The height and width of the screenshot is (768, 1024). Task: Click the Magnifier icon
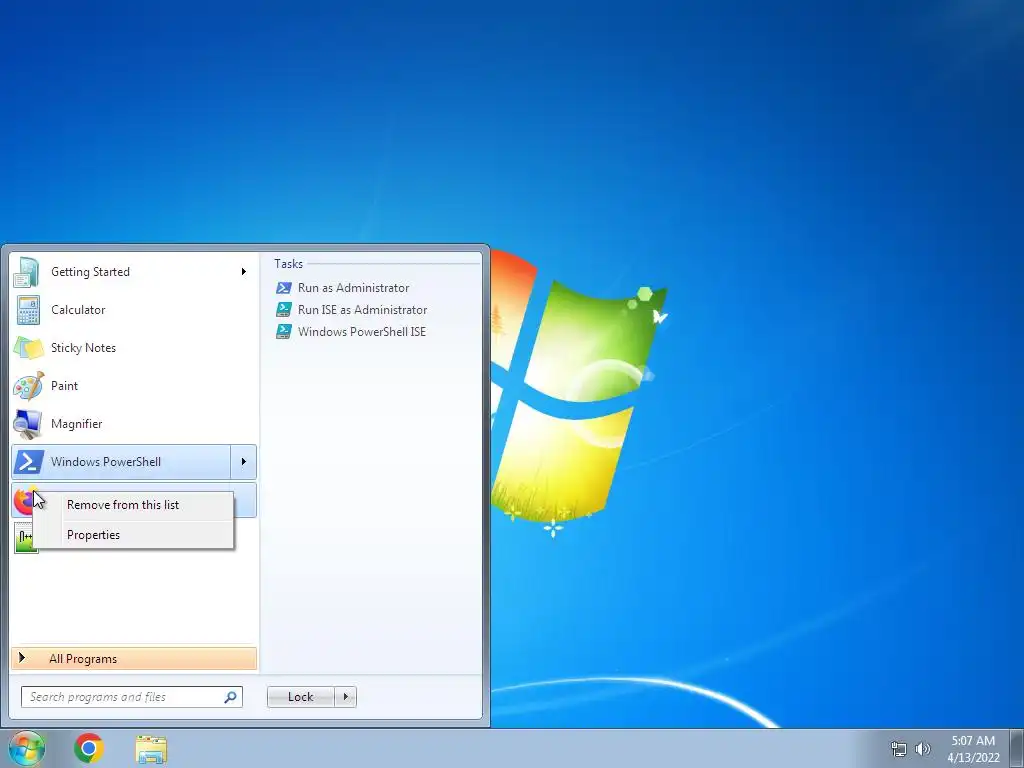click(x=28, y=424)
